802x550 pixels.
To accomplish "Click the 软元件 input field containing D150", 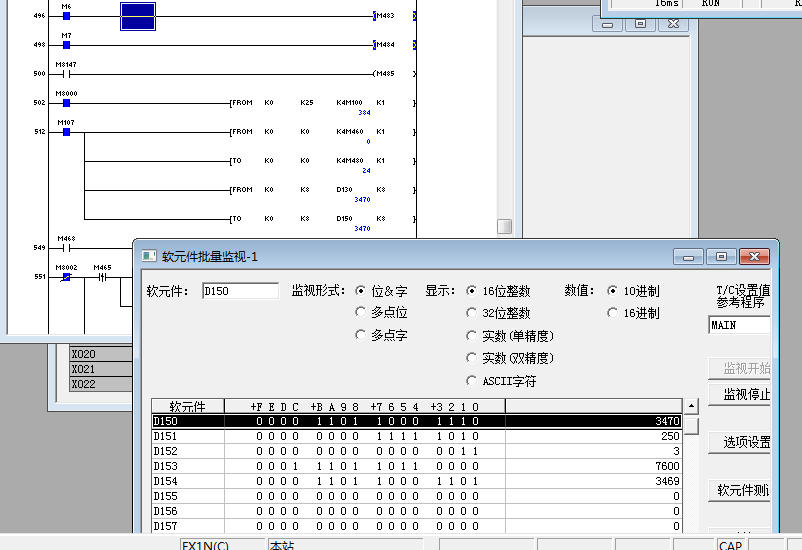I will pyautogui.click(x=240, y=291).
